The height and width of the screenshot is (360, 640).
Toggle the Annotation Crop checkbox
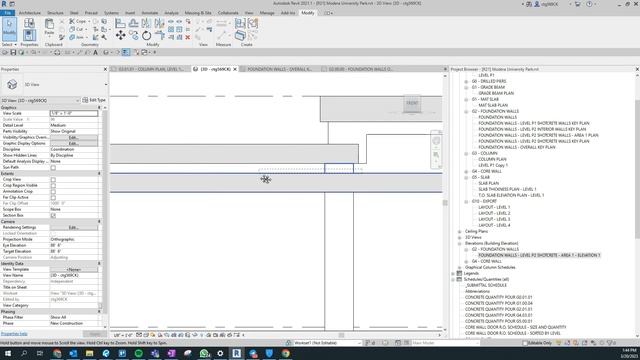pos(53,191)
